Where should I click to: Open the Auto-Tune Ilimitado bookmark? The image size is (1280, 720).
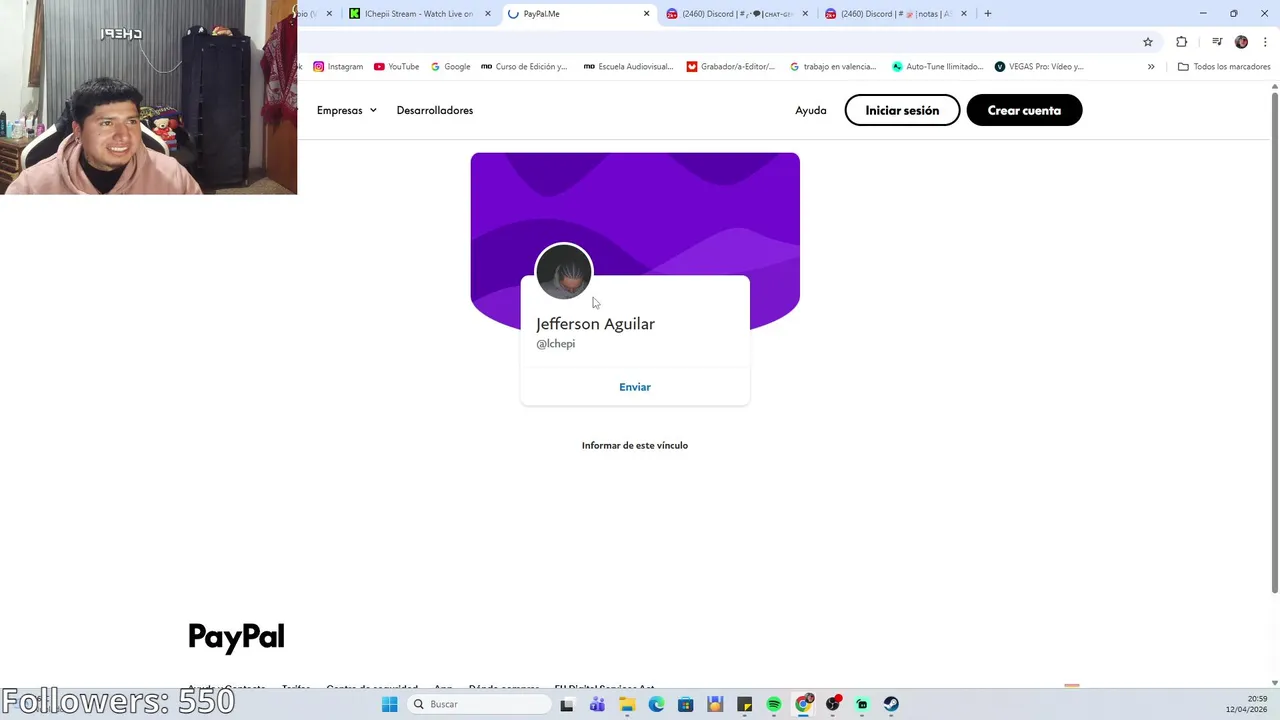(x=938, y=67)
